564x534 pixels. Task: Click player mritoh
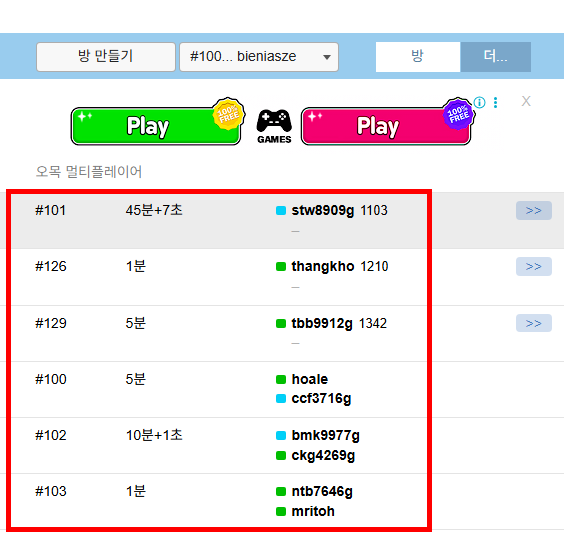point(313,511)
